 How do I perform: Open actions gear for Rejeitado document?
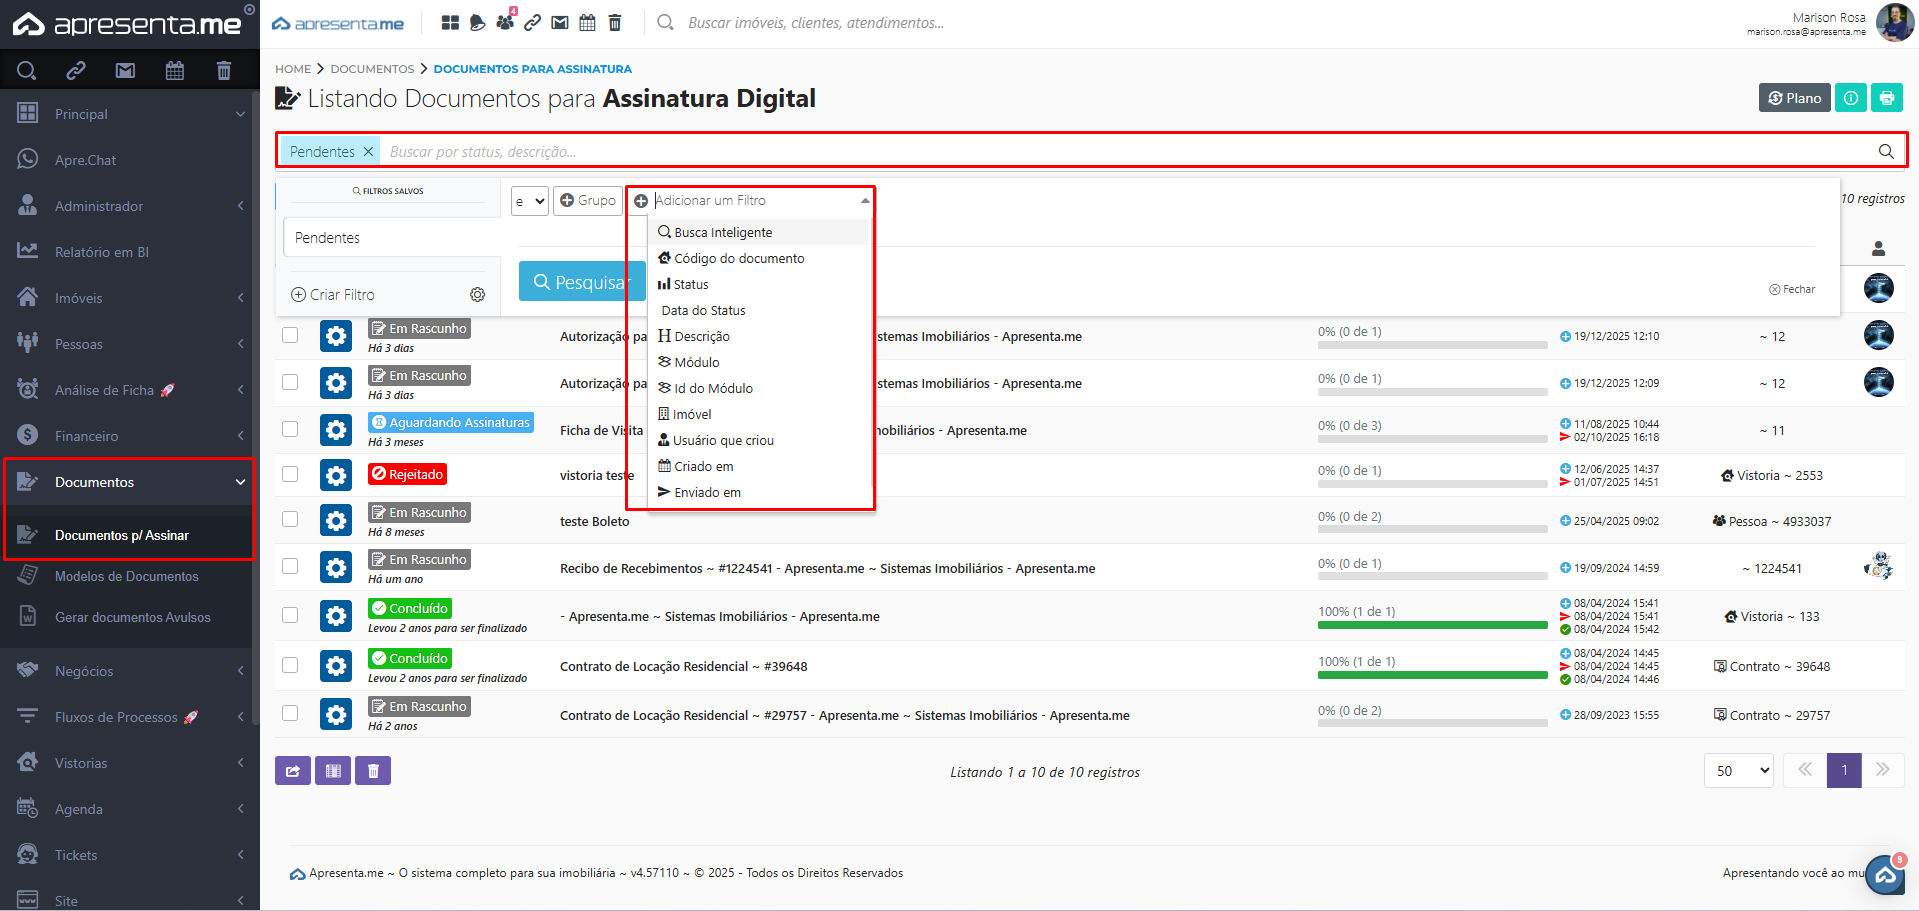coord(336,475)
